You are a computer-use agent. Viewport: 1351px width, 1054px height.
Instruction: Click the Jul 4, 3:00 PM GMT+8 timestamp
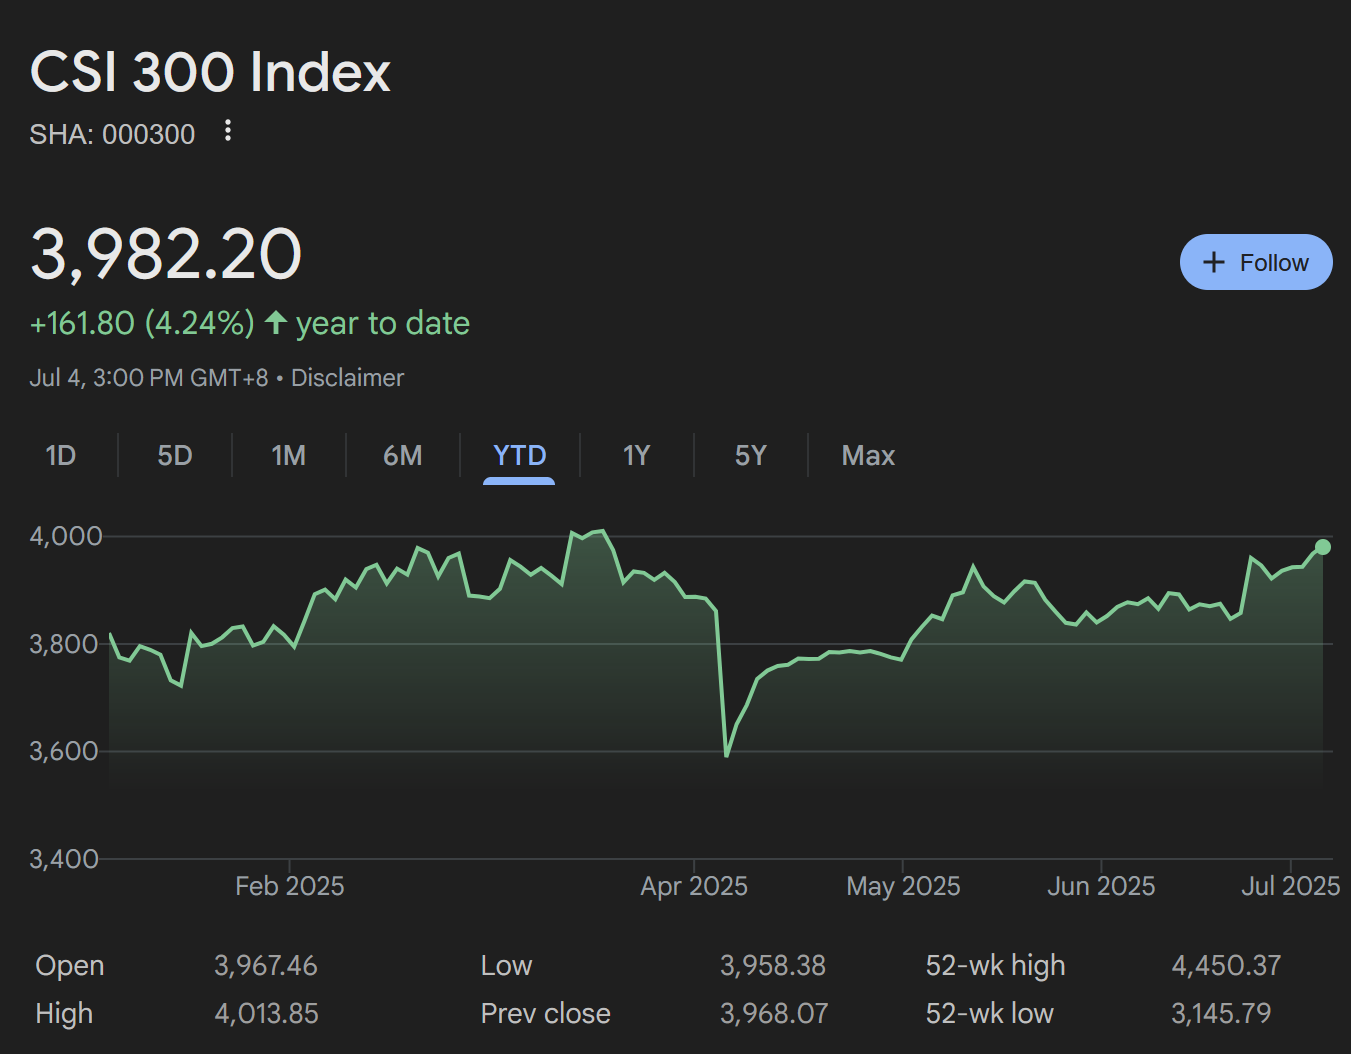click(x=149, y=378)
